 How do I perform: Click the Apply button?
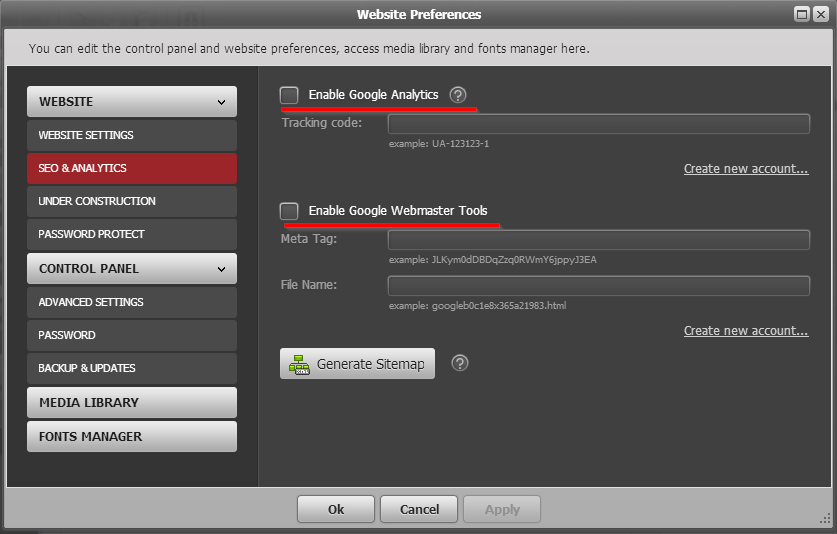tap(502, 509)
